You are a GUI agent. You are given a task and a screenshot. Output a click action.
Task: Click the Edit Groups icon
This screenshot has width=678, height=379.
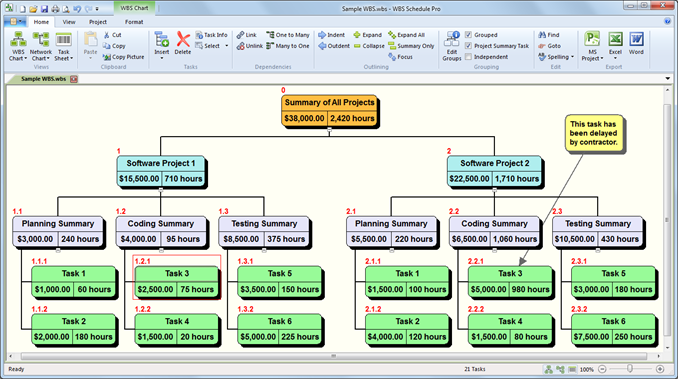(452, 39)
